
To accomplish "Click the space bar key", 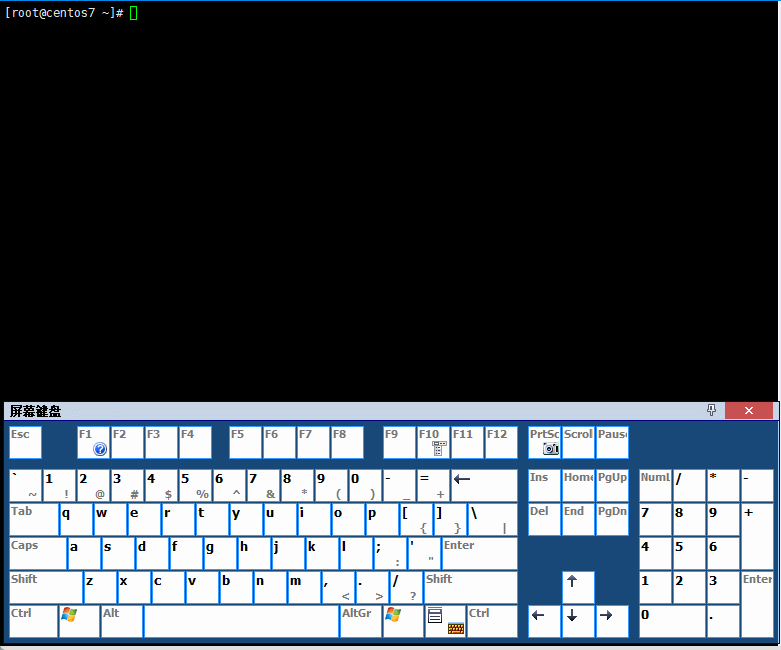I will click(x=241, y=621).
